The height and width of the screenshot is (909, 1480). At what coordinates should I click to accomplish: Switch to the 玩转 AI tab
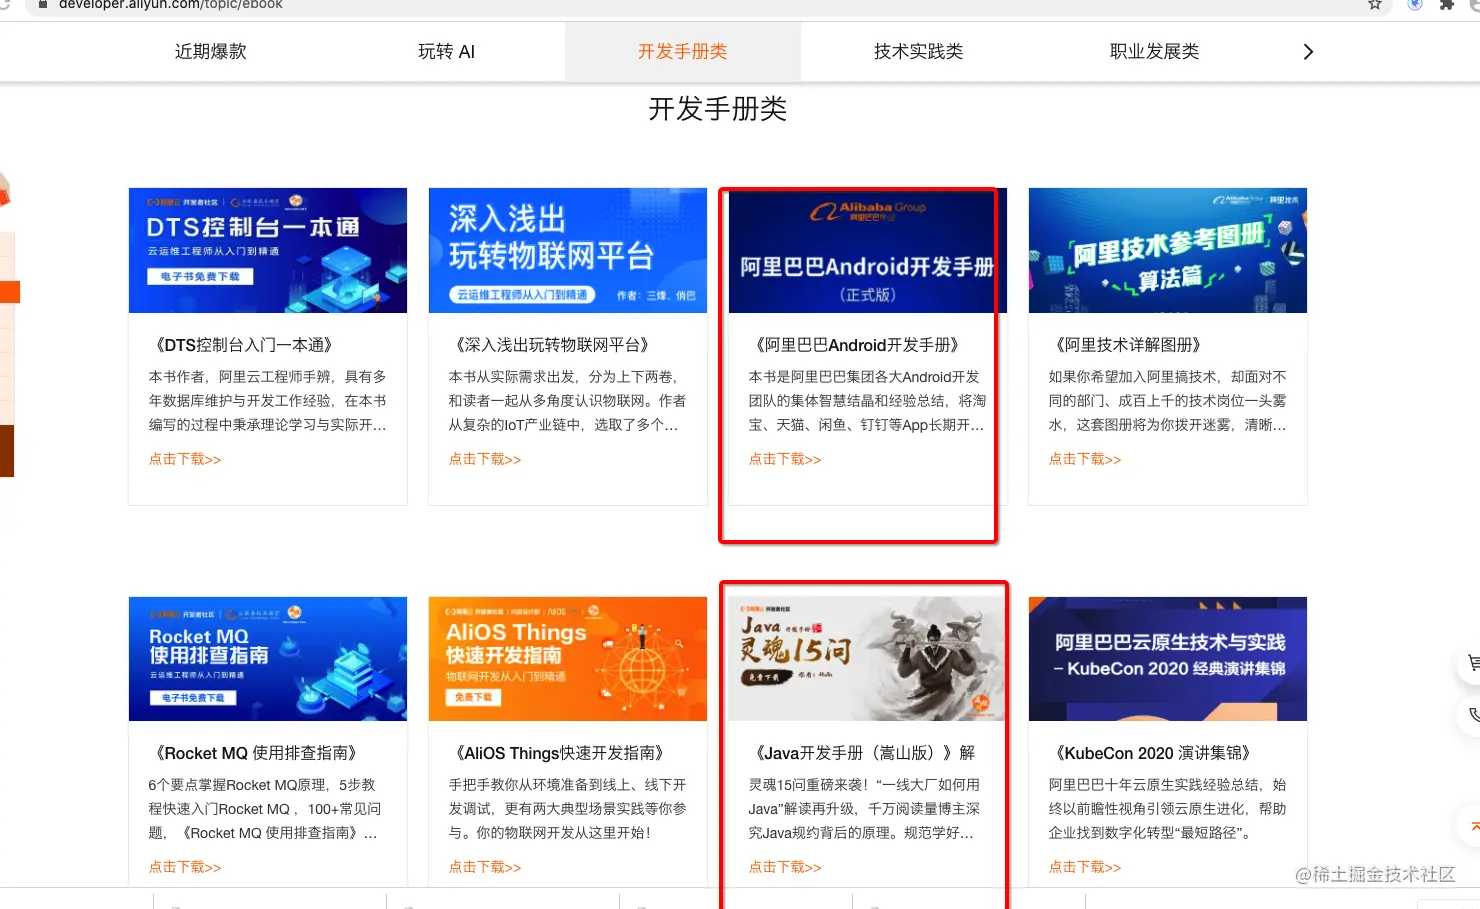(446, 52)
